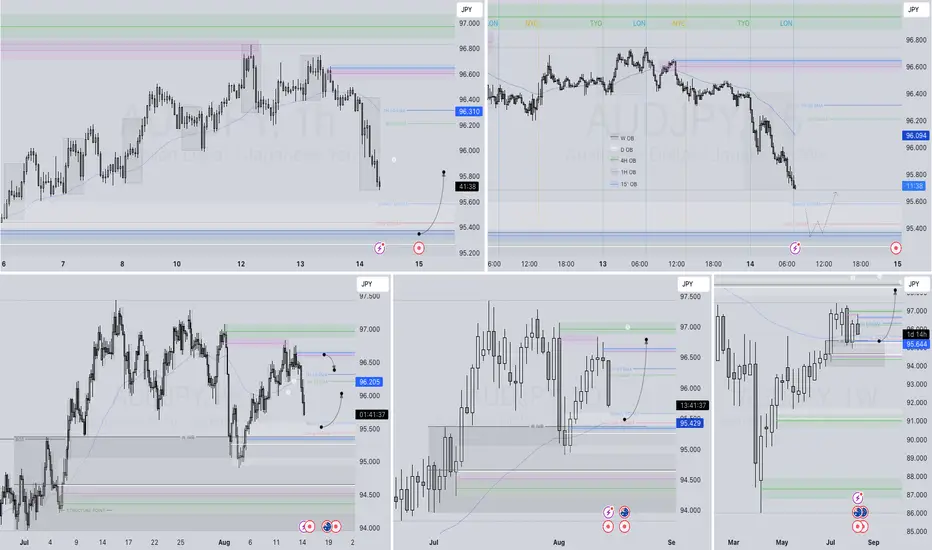932x550 pixels.
Task: Open JPY currency selector on the 41:38 countdown chart
Action: click(469, 10)
